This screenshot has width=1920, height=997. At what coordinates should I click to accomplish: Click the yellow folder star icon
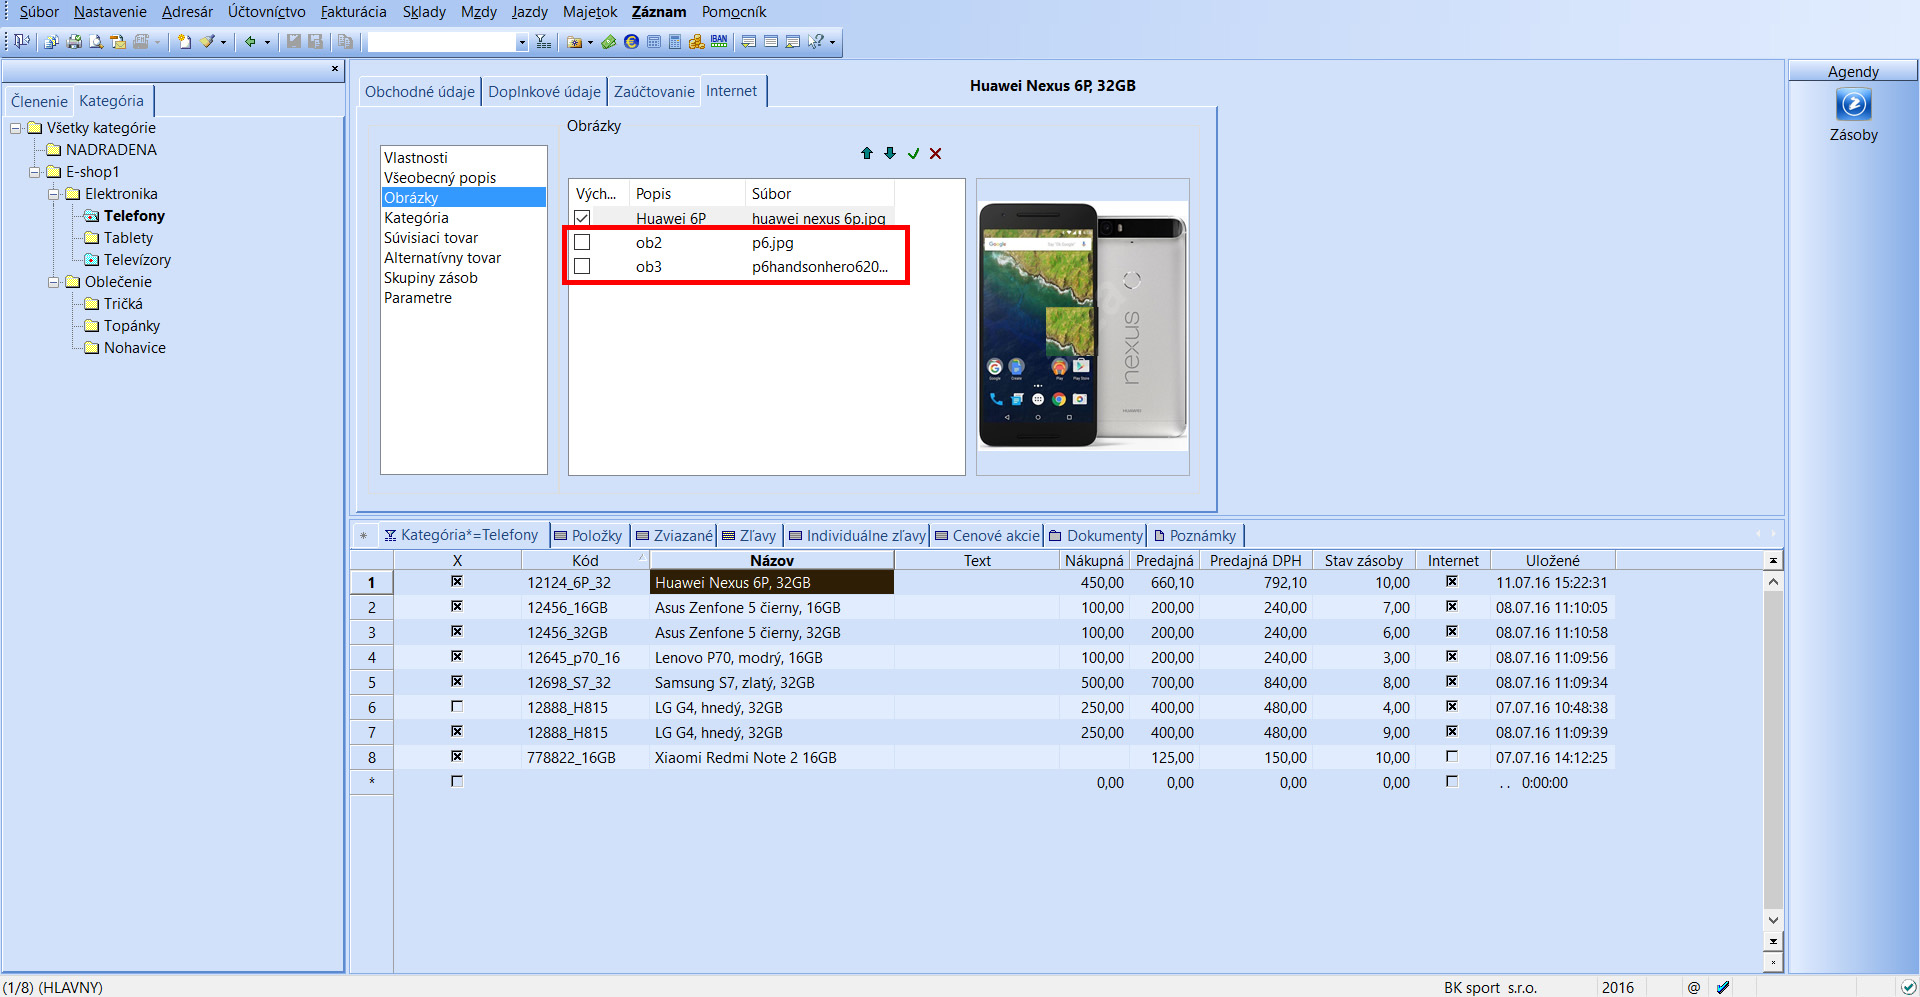pyautogui.click(x=575, y=42)
